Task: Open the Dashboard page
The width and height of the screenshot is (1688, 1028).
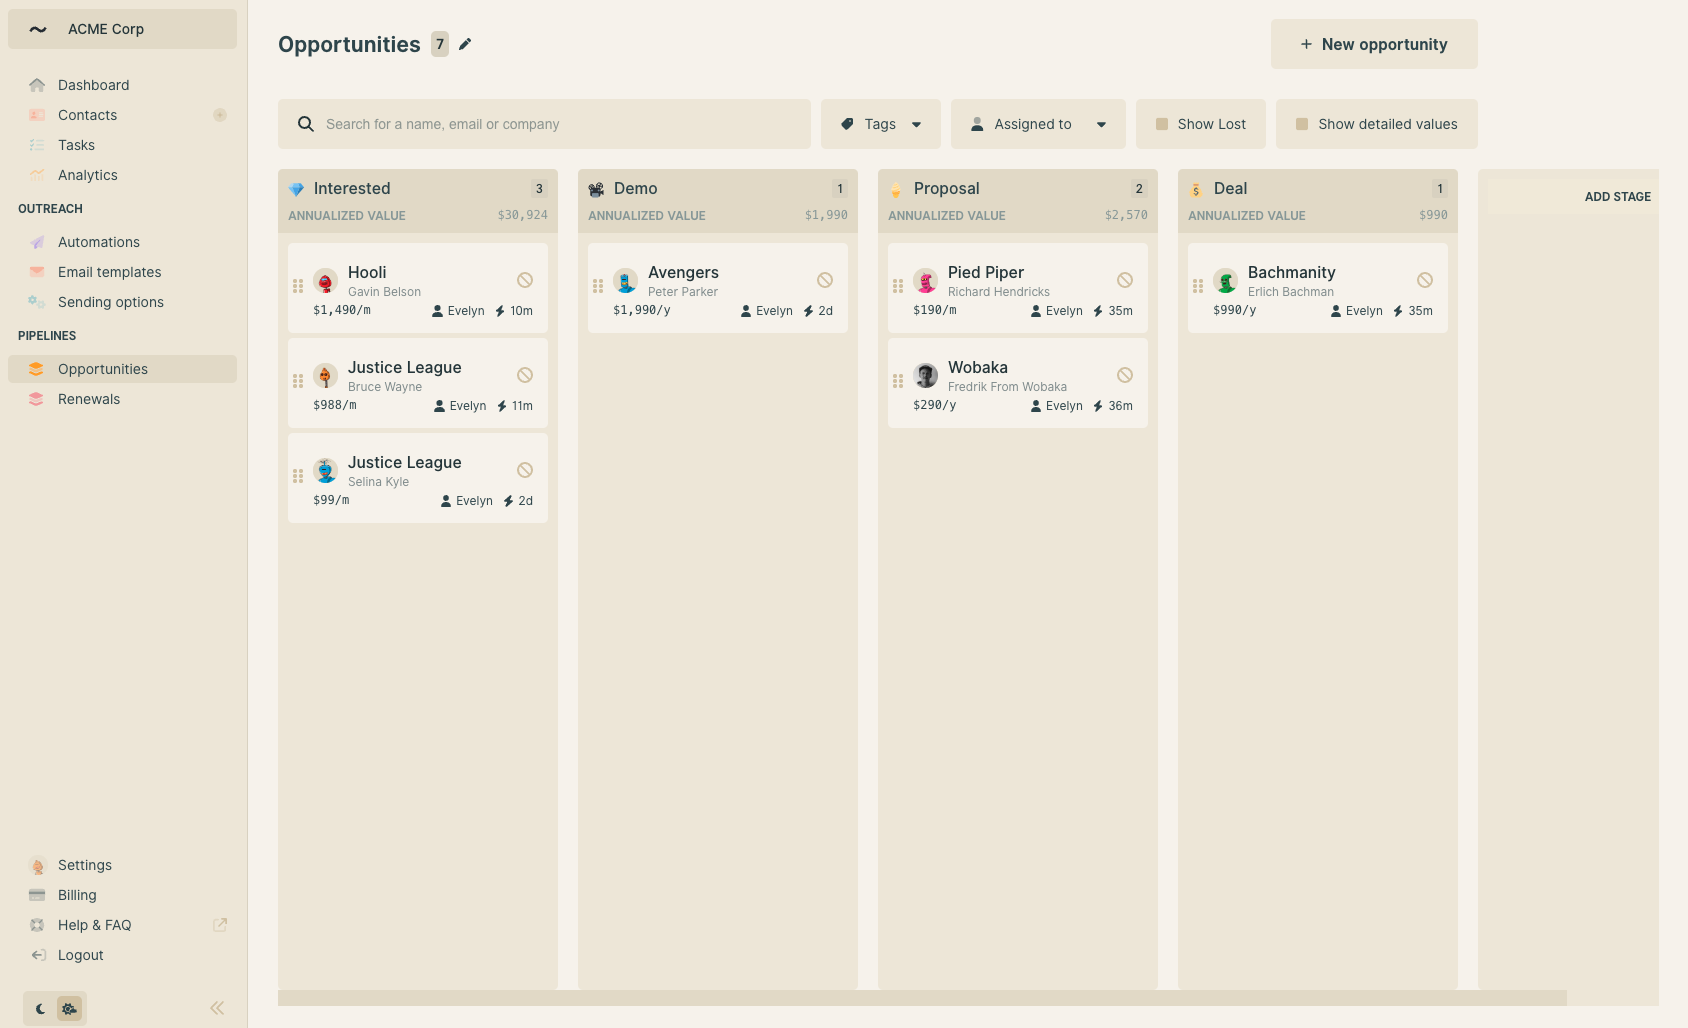Action: 122,85
